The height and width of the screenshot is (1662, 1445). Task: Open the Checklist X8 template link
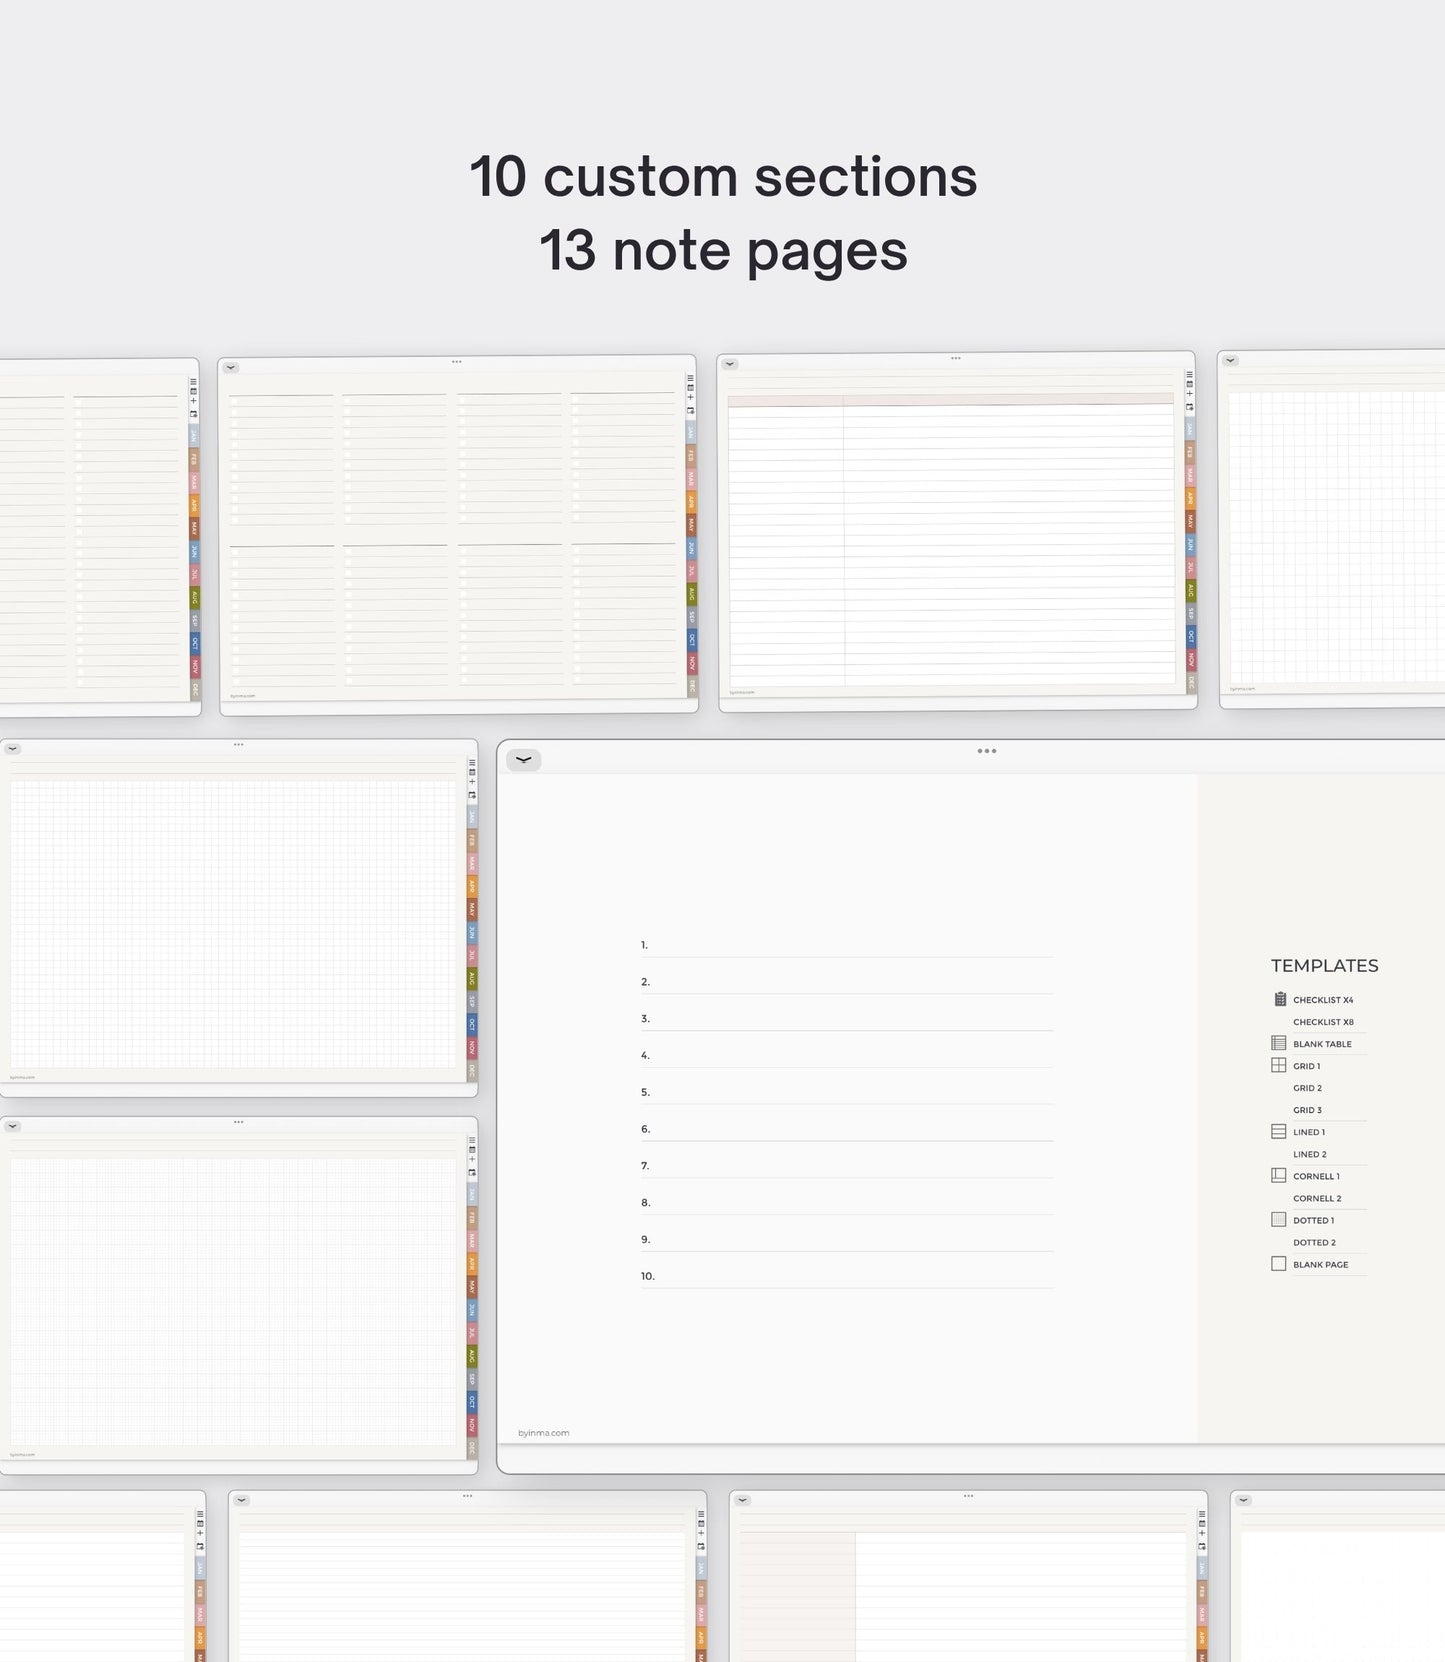(x=1322, y=1022)
